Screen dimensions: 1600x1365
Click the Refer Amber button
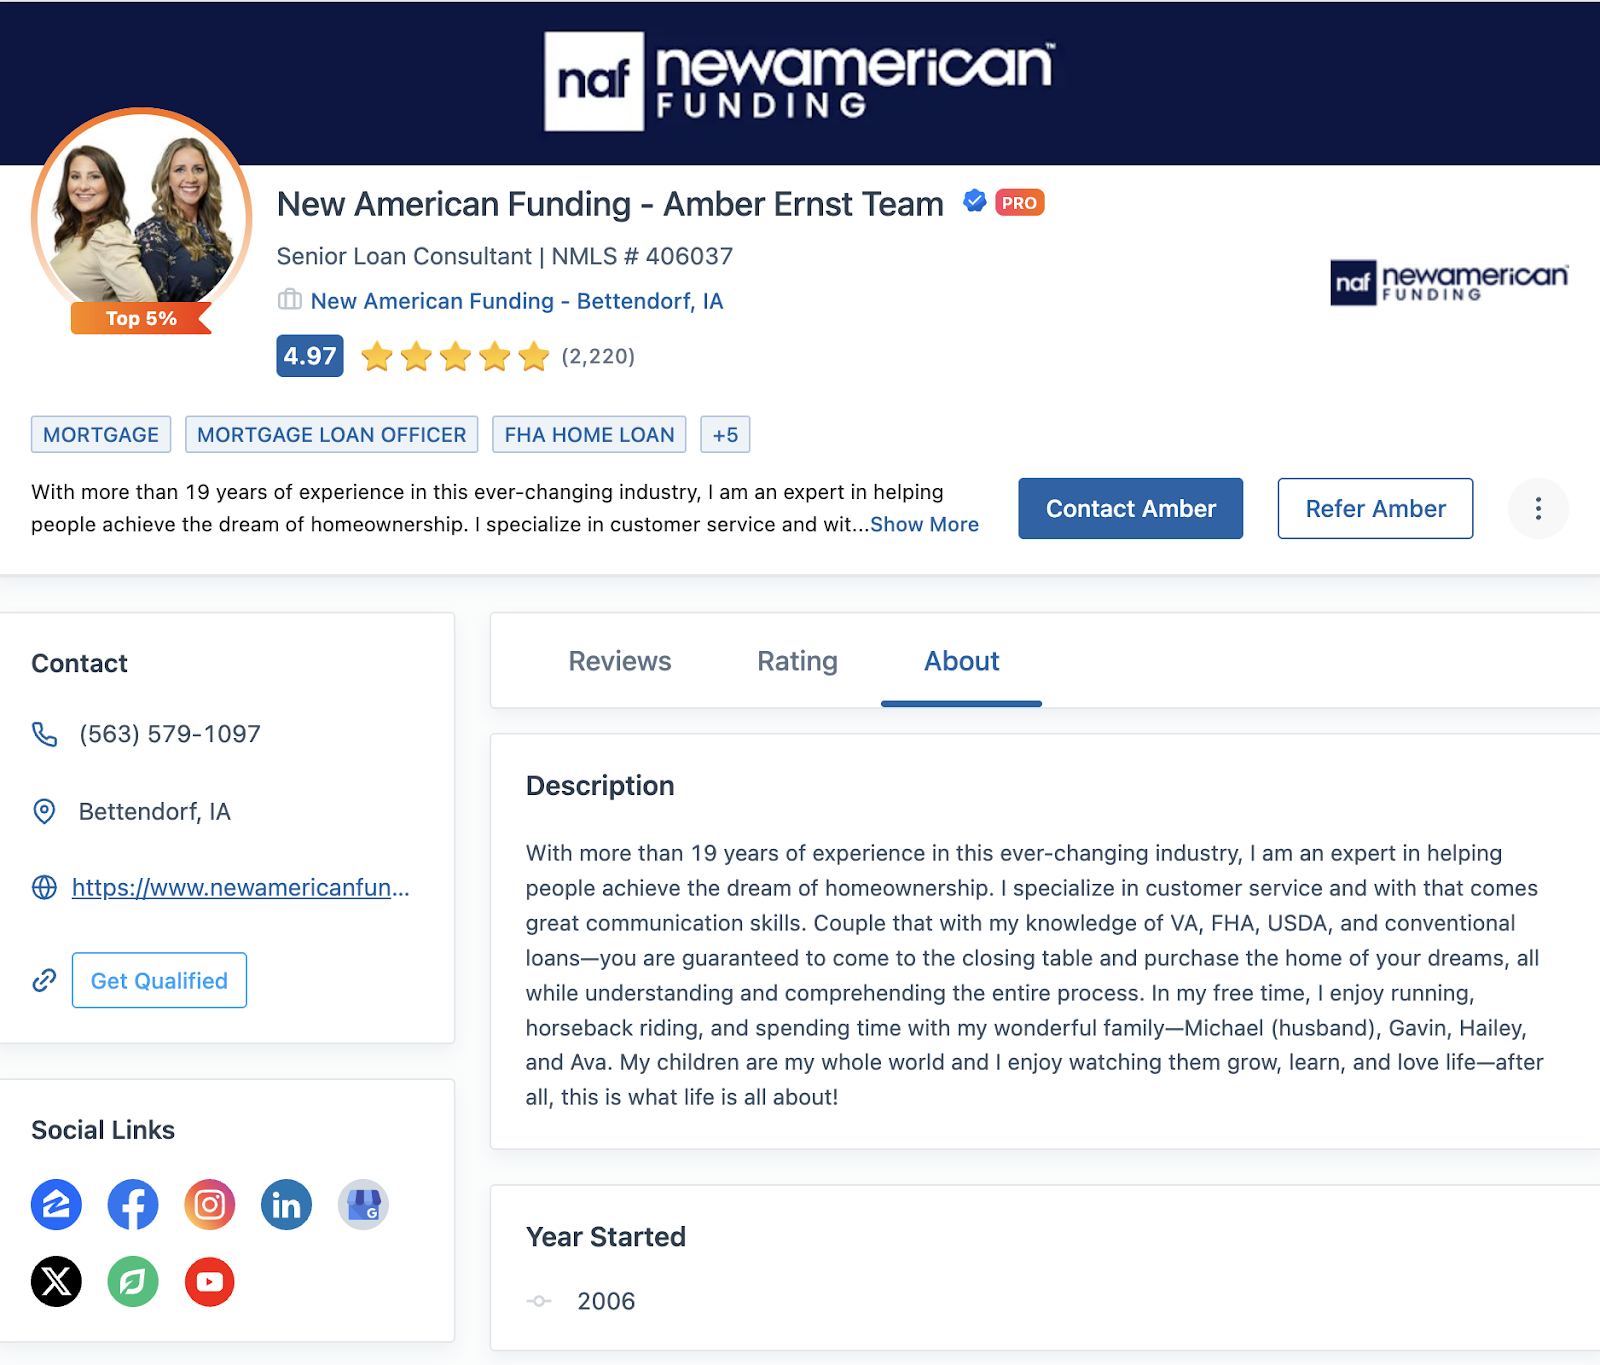click(x=1375, y=508)
